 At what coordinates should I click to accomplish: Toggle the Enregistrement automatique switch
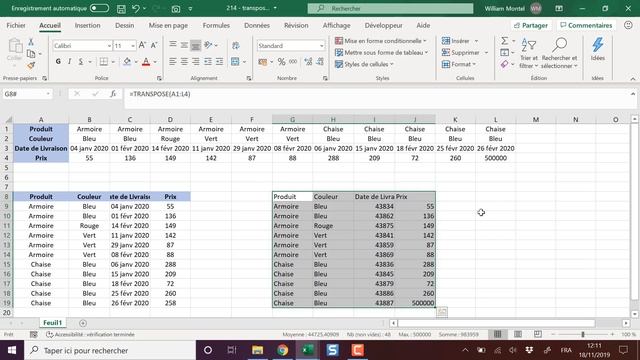[99, 8]
